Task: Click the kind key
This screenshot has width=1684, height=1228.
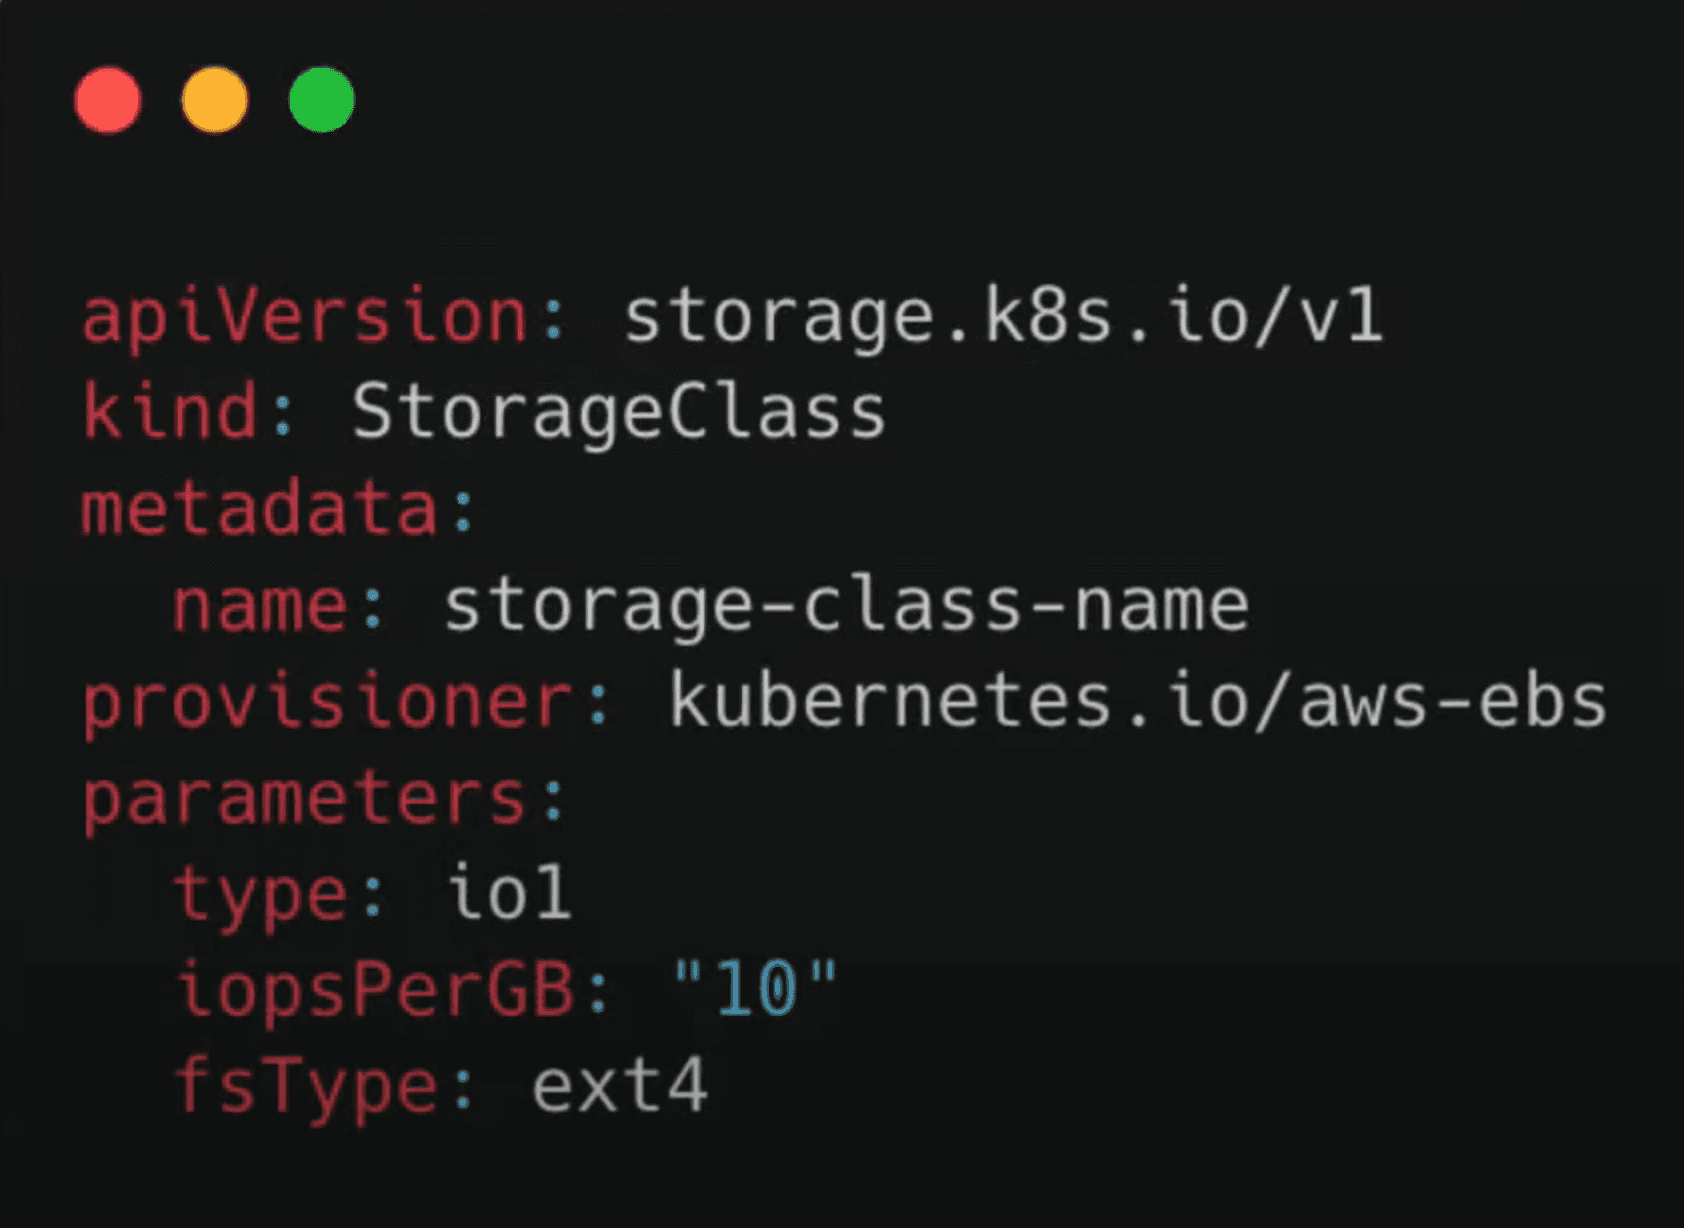Action: click(x=170, y=413)
